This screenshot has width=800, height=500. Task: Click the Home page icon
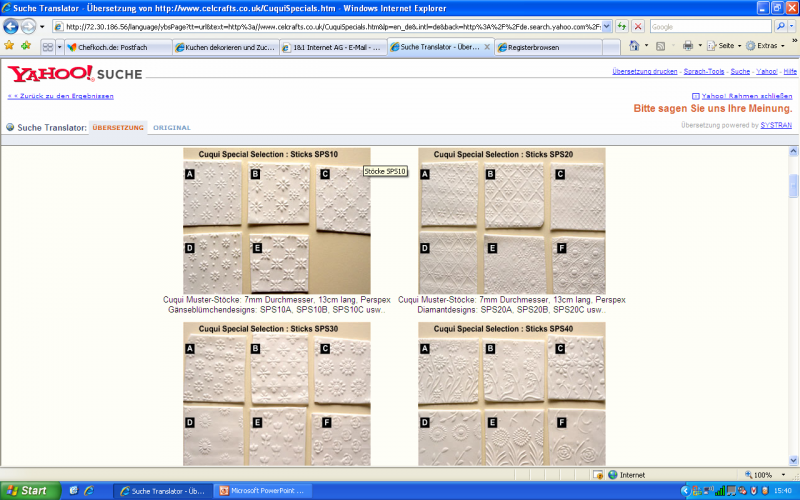[634, 46]
